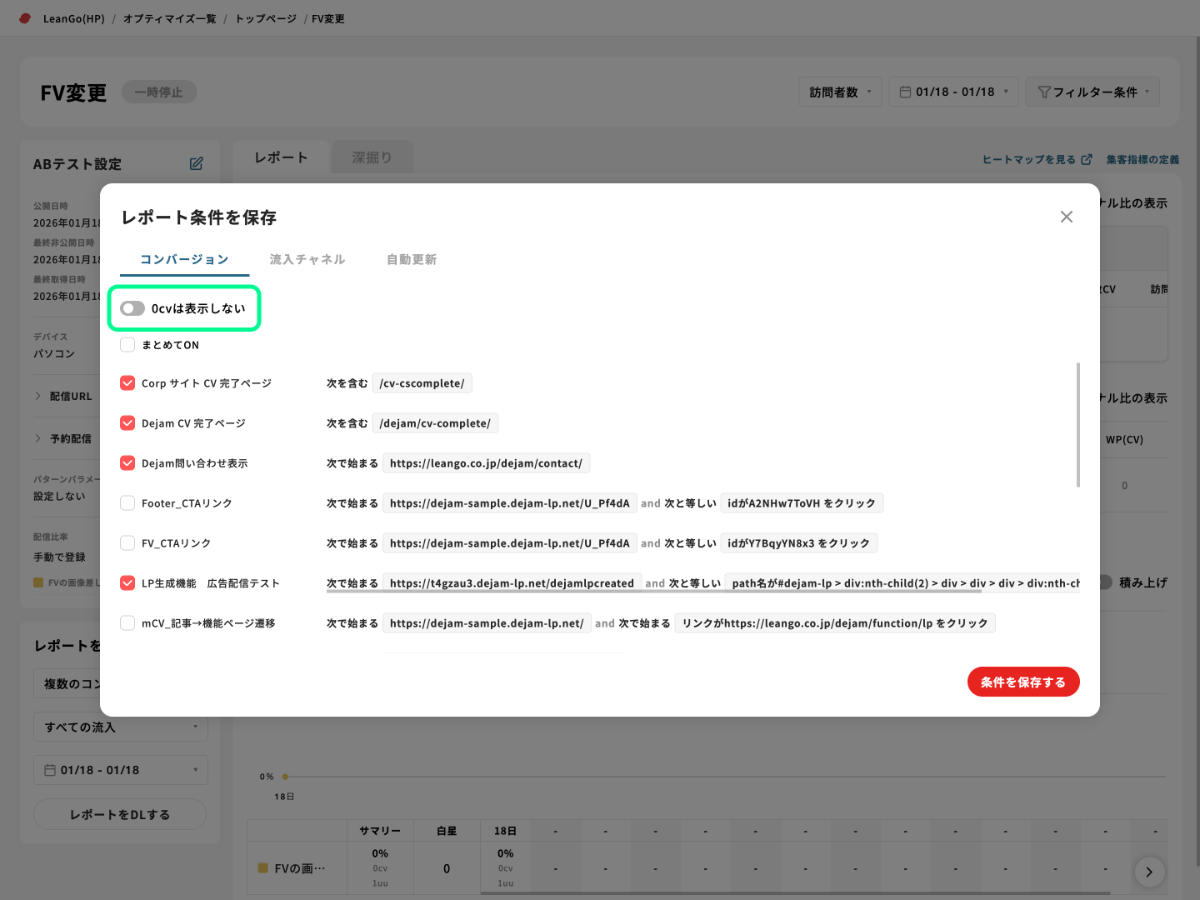Click the /dejam/cv-complete/ condition value

pos(435,423)
